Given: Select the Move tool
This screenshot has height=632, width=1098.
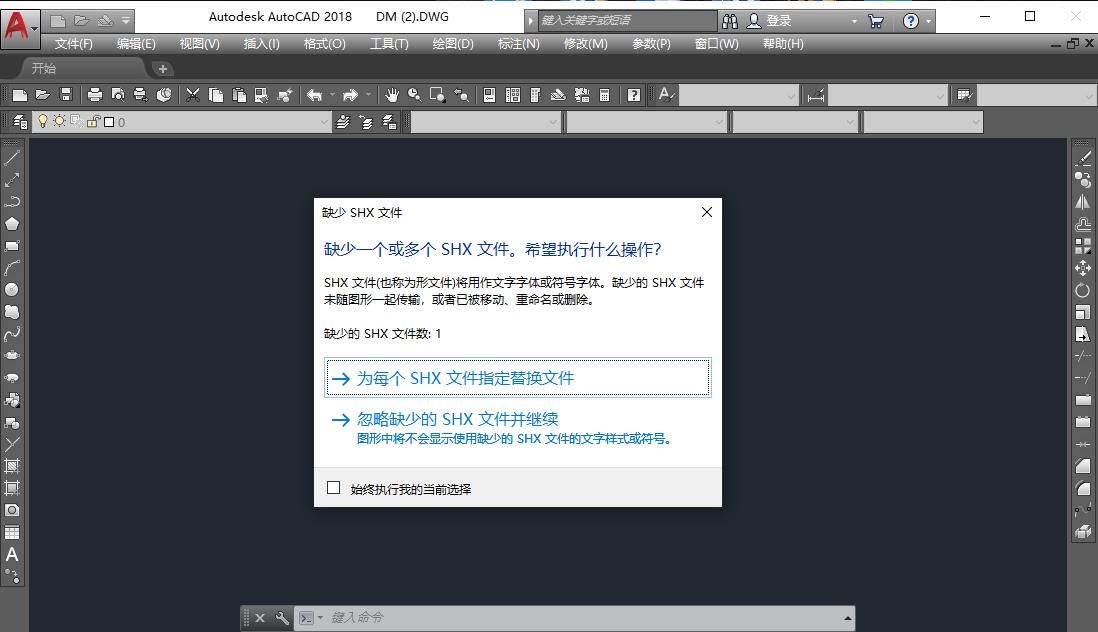Looking at the screenshot, I should tap(1084, 266).
